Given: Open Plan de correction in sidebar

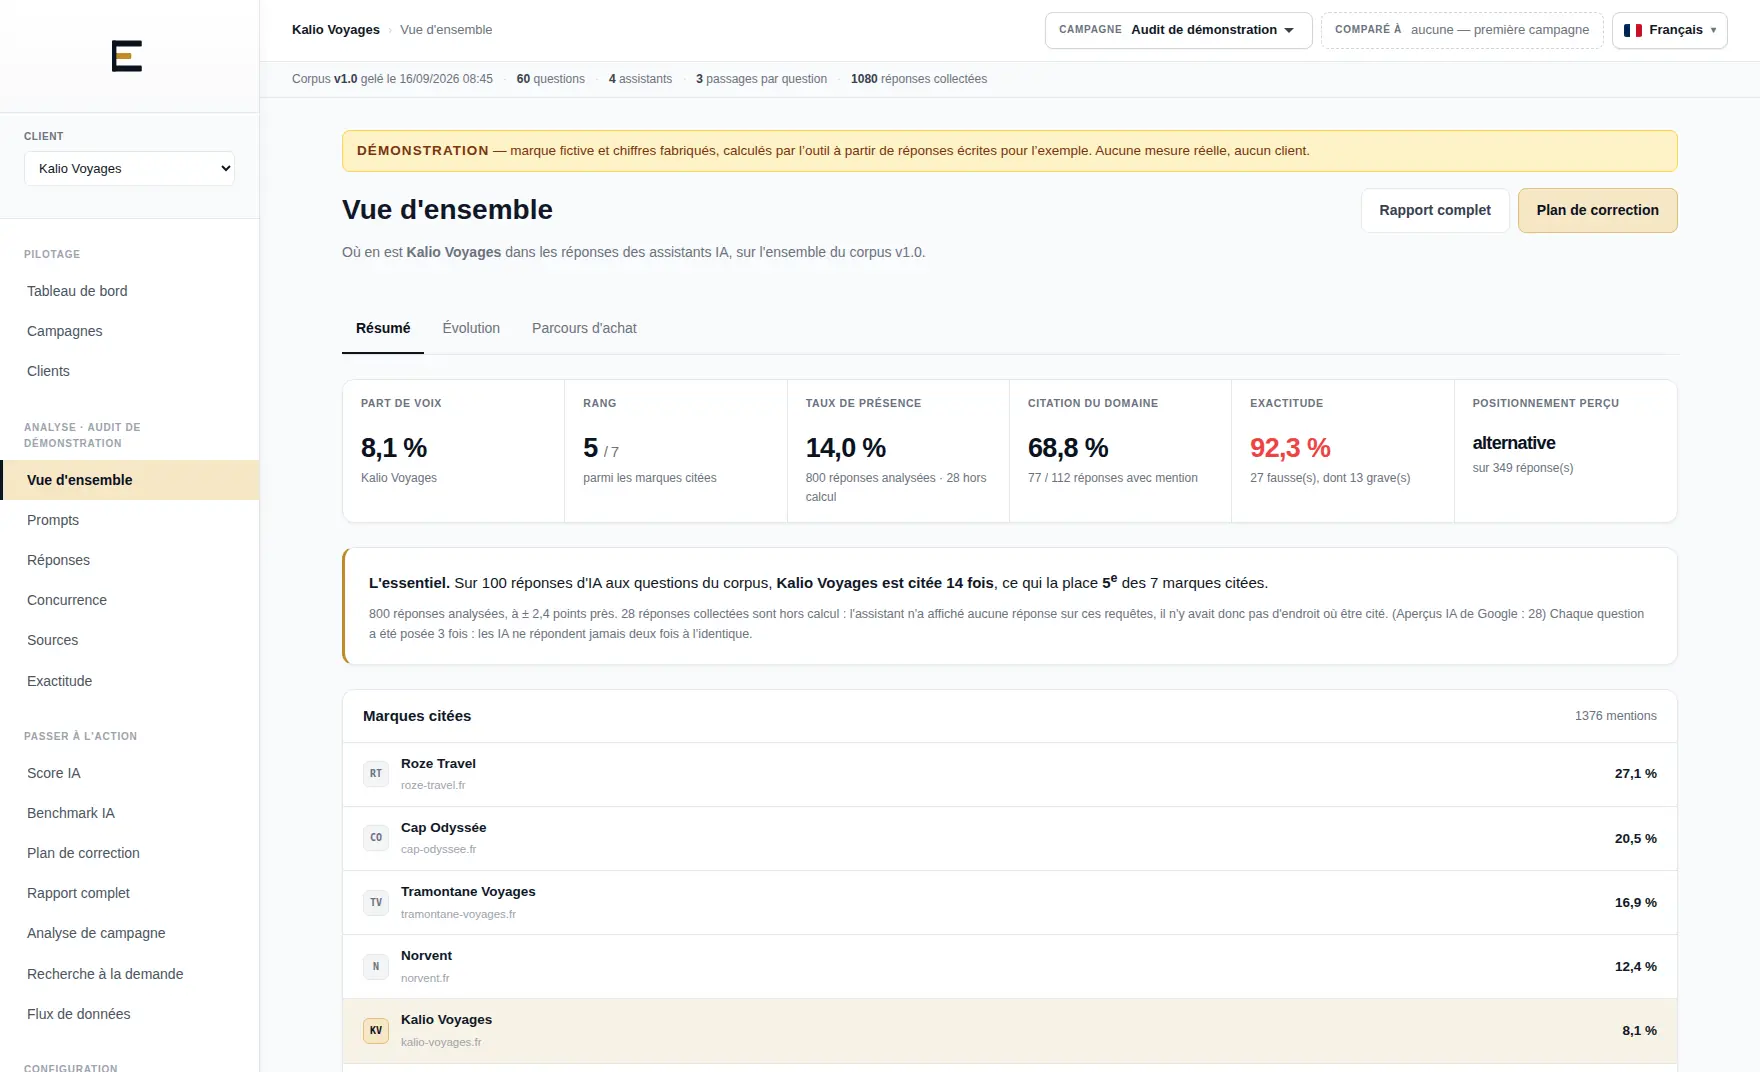Looking at the screenshot, I should point(130,853).
